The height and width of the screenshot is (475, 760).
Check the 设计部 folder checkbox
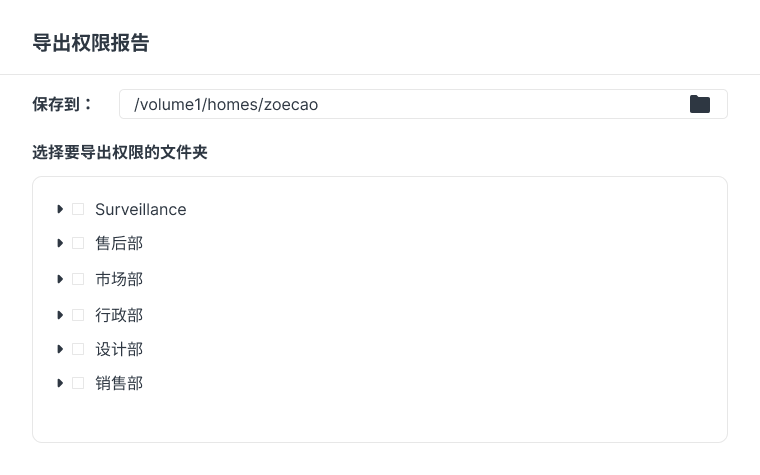point(78,349)
